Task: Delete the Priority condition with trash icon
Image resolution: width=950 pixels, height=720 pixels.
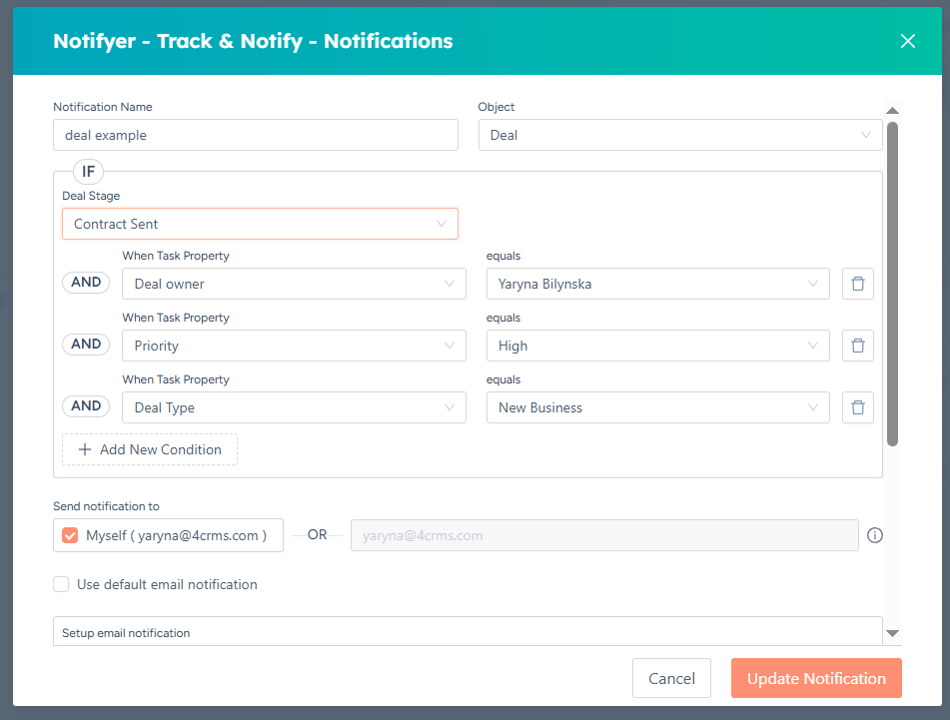Action: pyautogui.click(x=857, y=345)
